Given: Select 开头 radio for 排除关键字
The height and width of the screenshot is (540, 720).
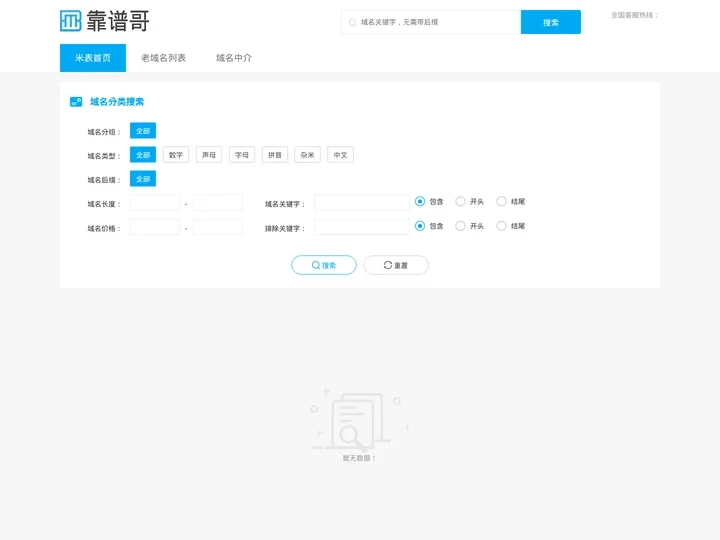Looking at the screenshot, I should click(x=461, y=226).
